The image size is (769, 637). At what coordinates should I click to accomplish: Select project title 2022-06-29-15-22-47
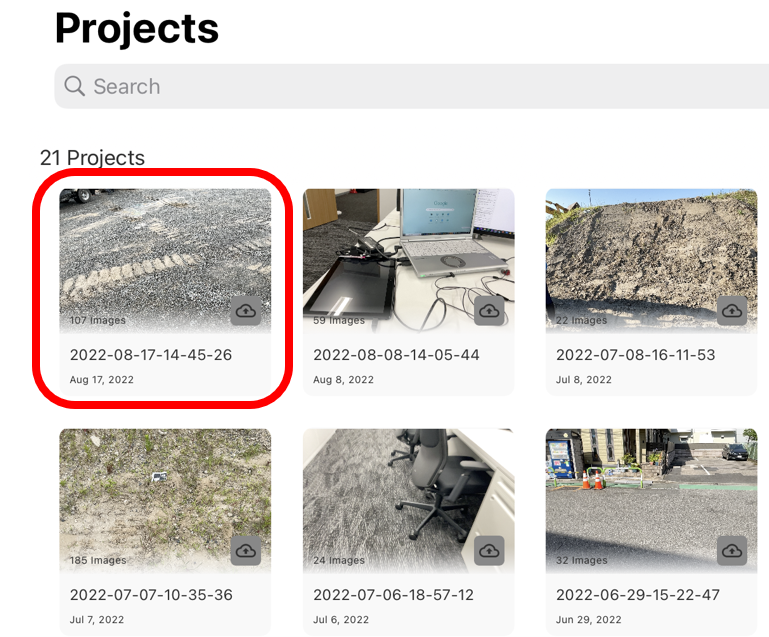(x=638, y=595)
